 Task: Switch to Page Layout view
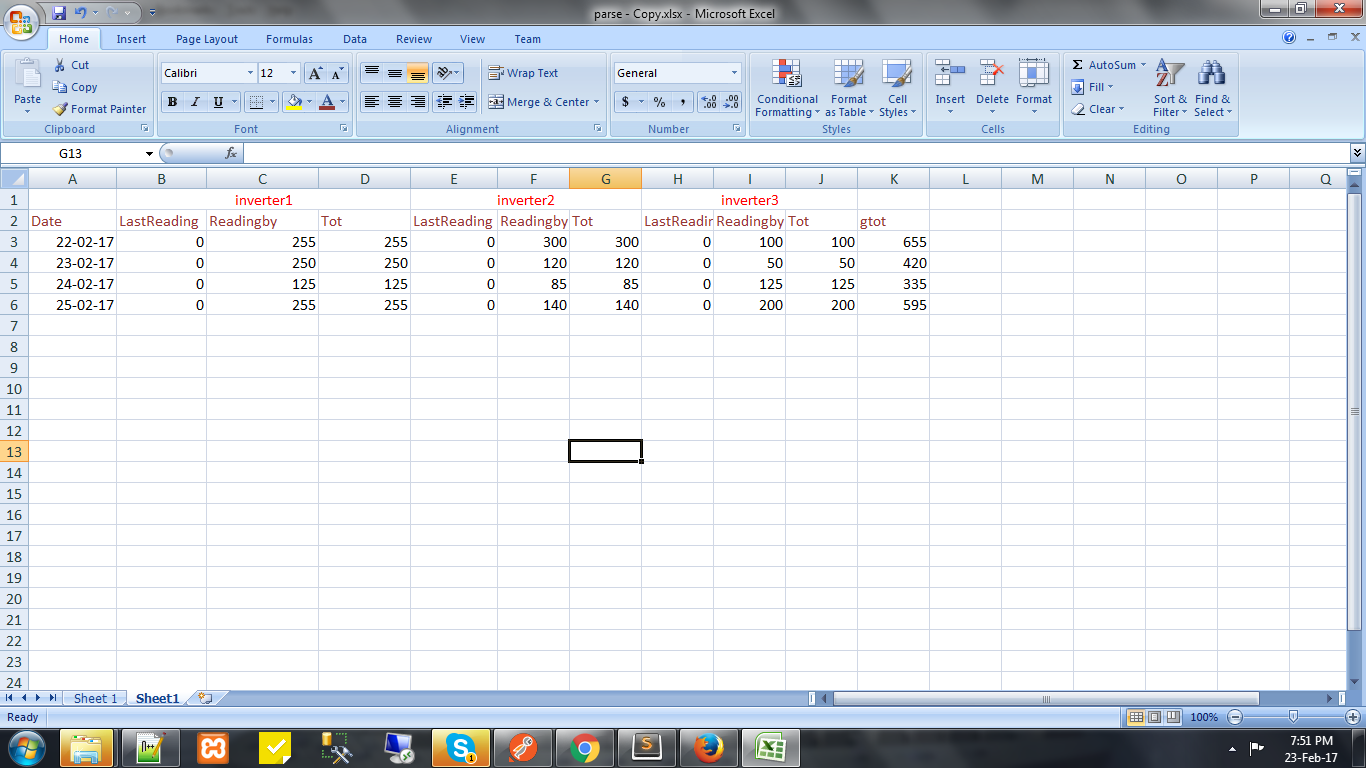1154,717
